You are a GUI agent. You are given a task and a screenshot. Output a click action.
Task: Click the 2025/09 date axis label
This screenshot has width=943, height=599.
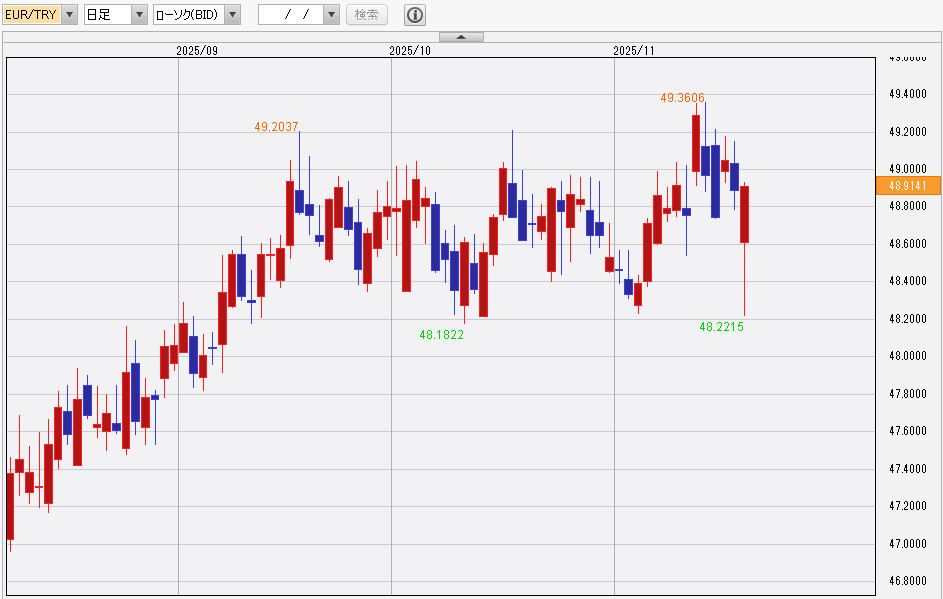point(197,51)
